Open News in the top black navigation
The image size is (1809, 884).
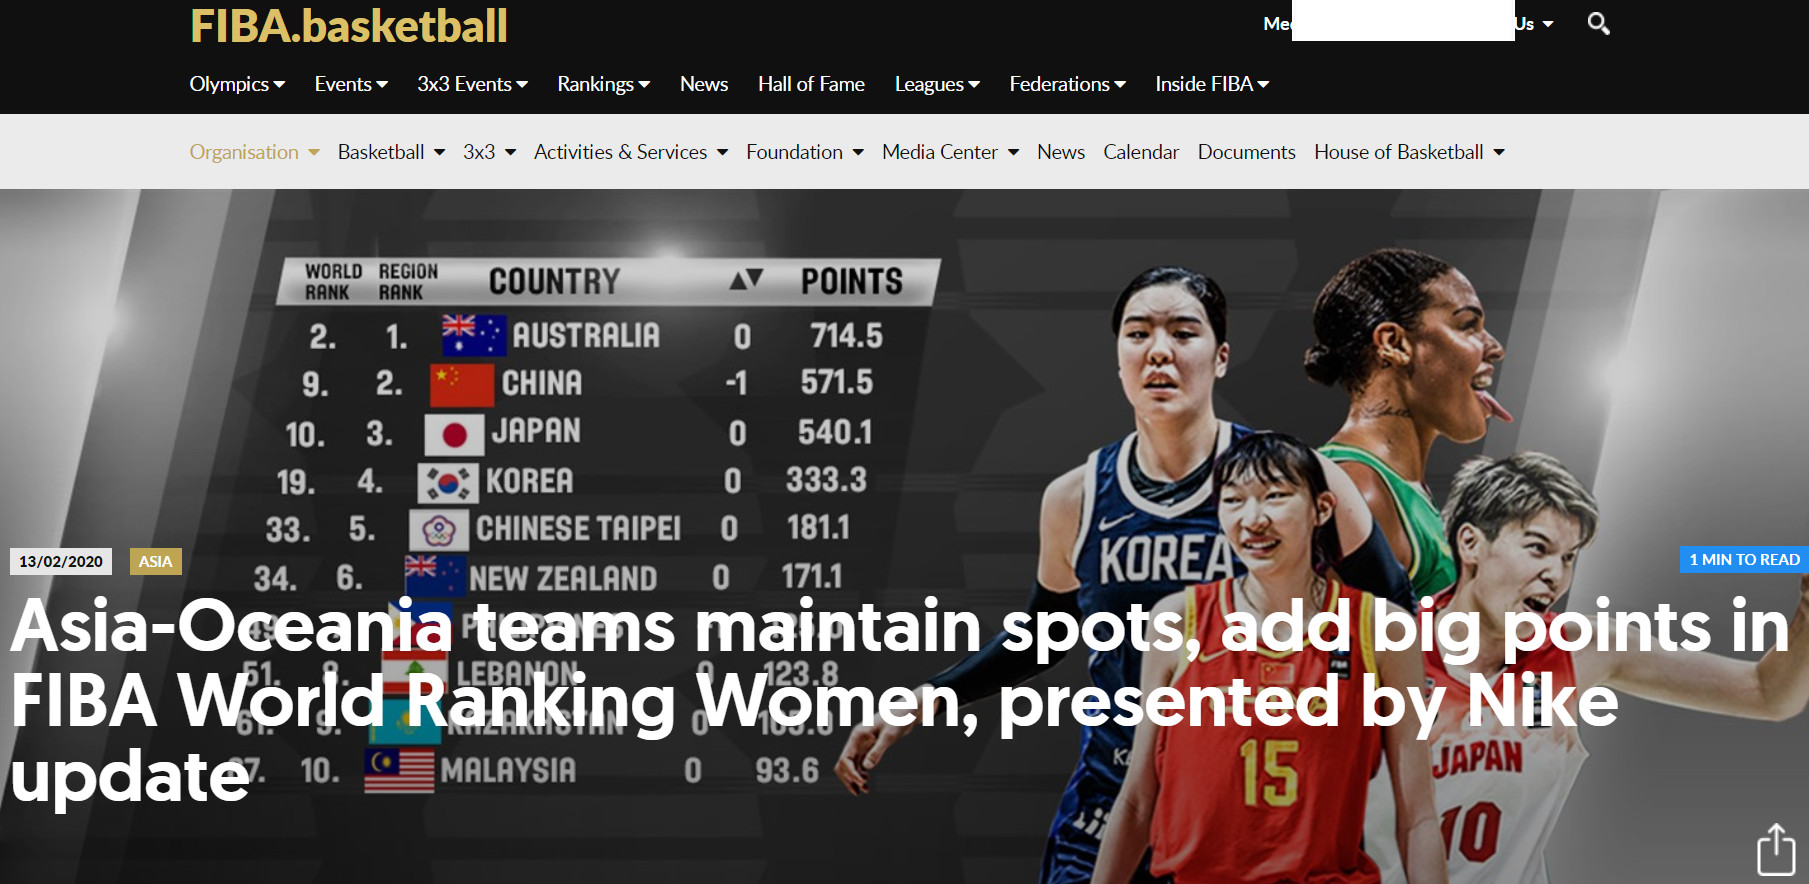click(704, 84)
